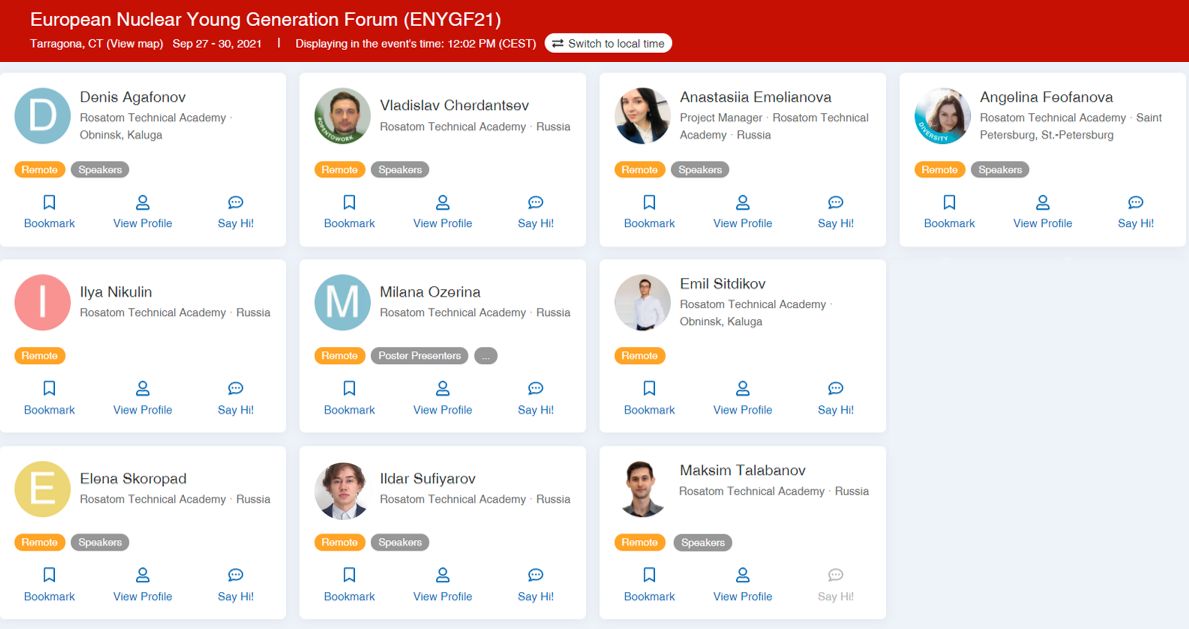The width and height of the screenshot is (1189, 629).
Task: Say Hi to Anastasiia Emelianova
Action: click(x=836, y=212)
